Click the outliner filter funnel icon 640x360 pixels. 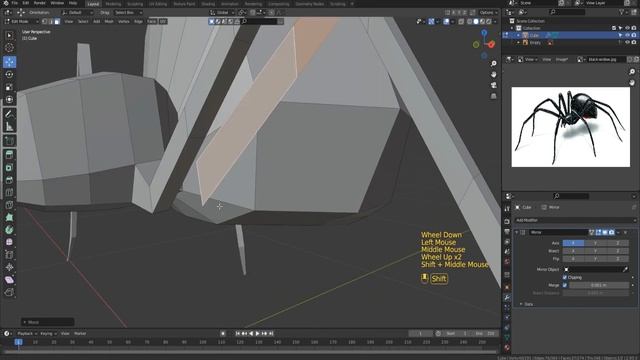click(x=622, y=12)
